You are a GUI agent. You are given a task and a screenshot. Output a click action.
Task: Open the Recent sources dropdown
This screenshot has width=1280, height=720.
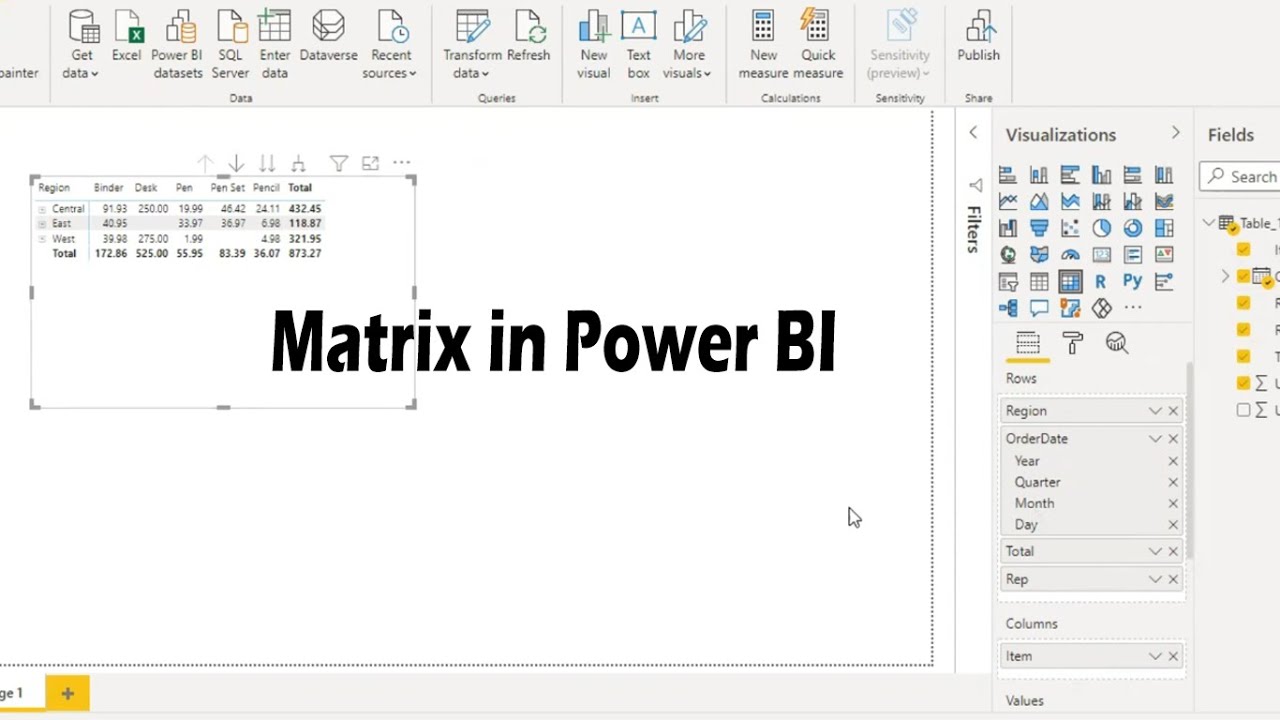[x=390, y=45]
